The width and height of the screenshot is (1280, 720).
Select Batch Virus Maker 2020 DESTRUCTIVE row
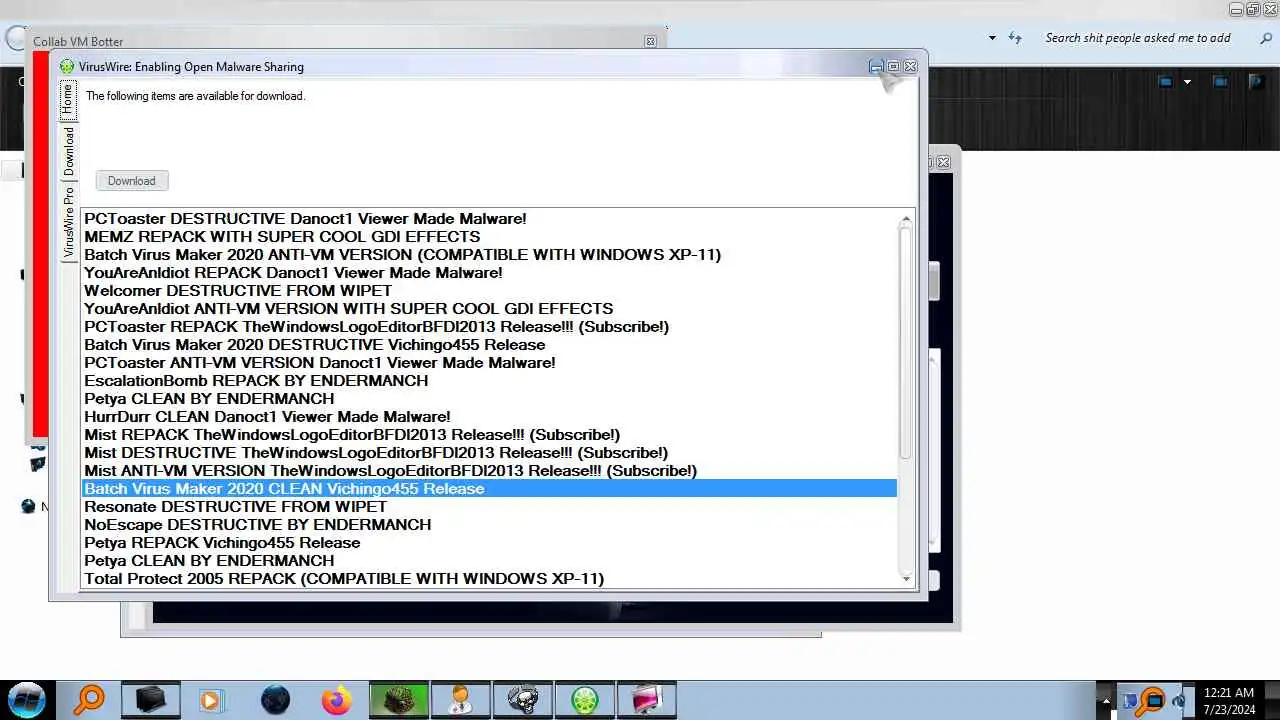(x=490, y=345)
